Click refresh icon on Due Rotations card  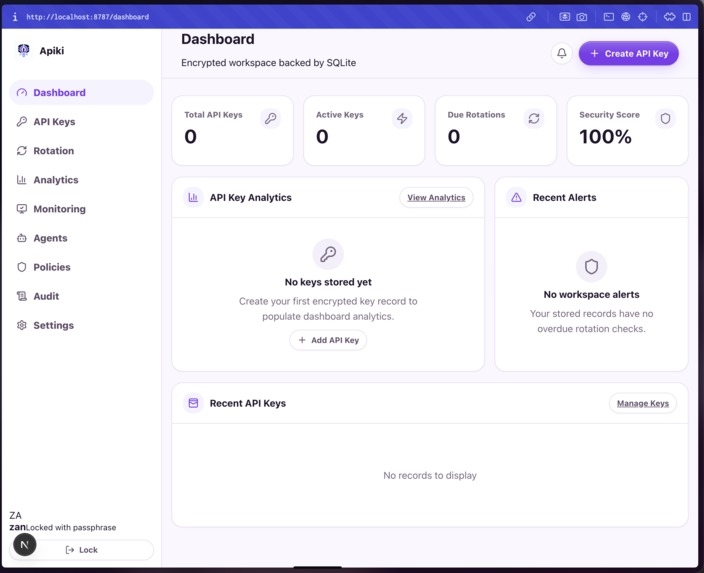pyautogui.click(x=533, y=119)
